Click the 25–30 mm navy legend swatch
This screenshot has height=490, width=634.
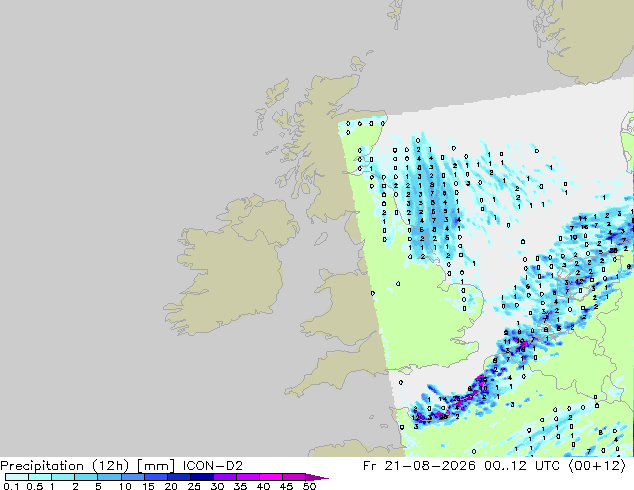pyautogui.click(x=202, y=477)
